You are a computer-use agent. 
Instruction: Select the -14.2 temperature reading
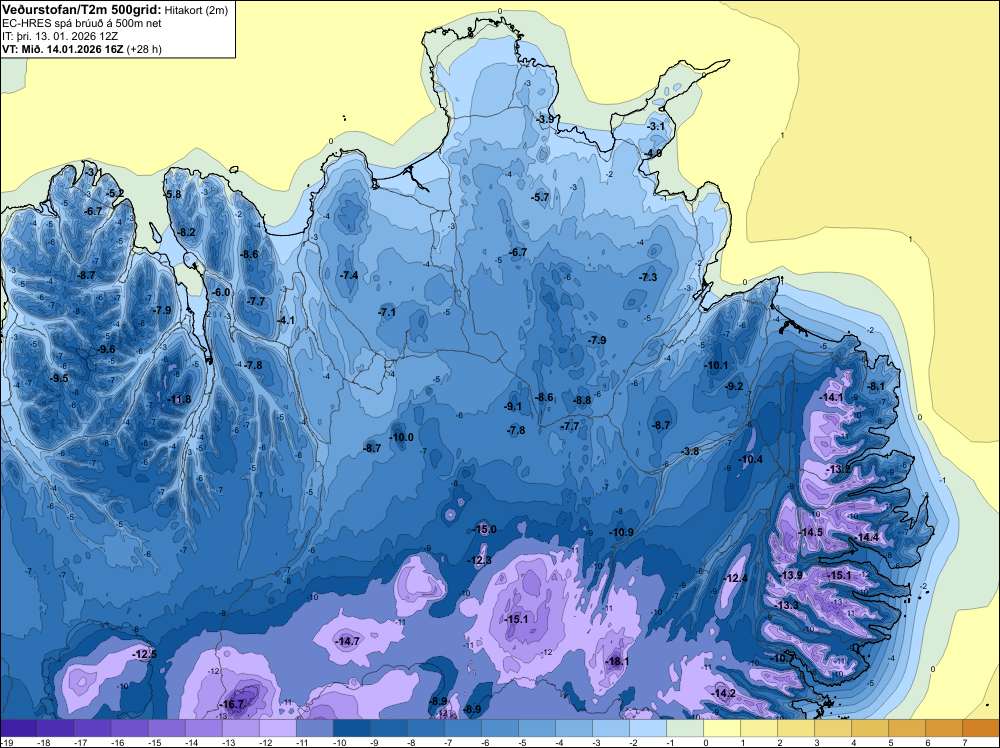[724, 694]
